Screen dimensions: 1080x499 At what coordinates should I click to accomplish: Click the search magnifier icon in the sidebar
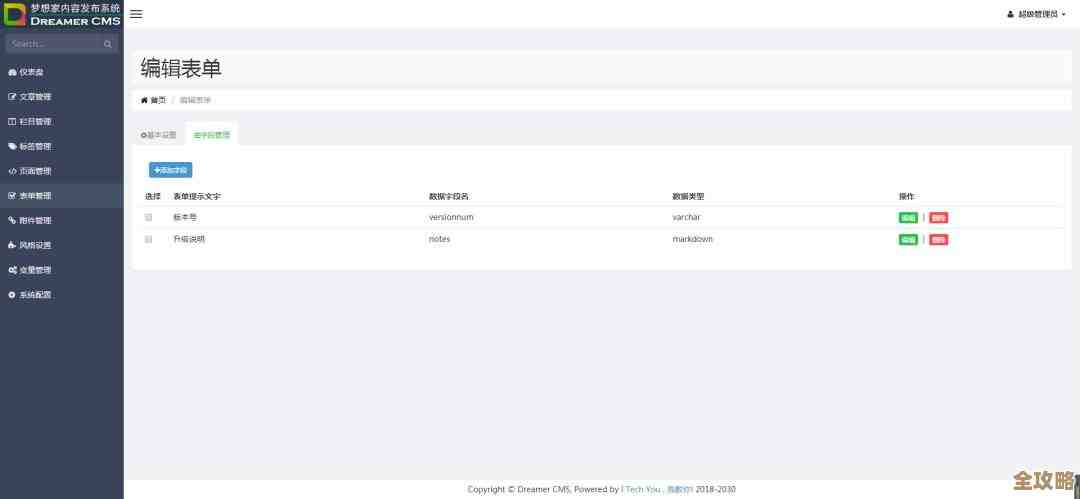pyautogui.click(x=108, y=44)
